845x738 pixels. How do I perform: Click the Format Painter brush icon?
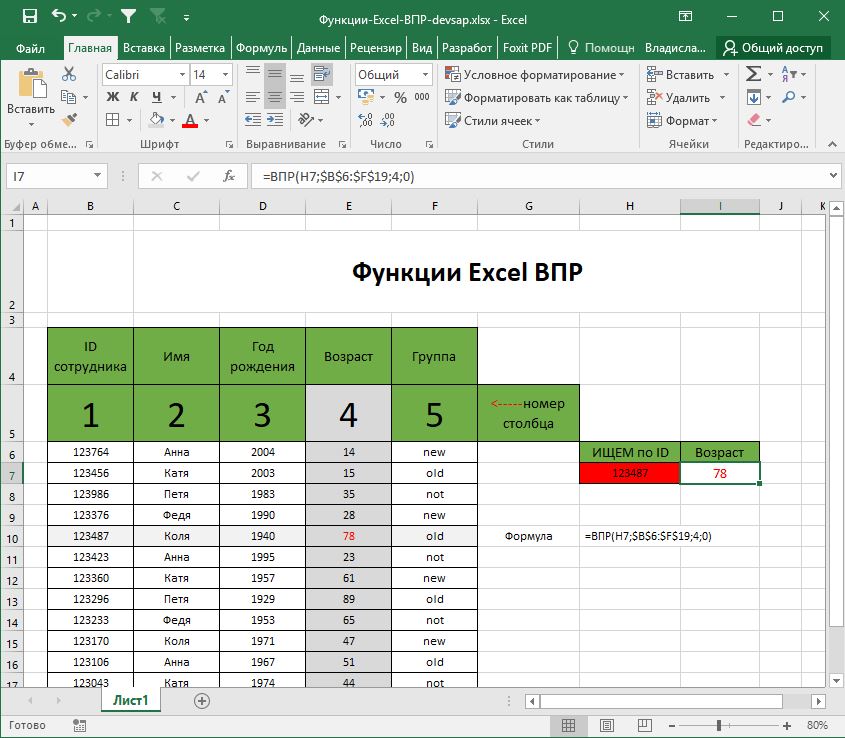tap(69, 120)
